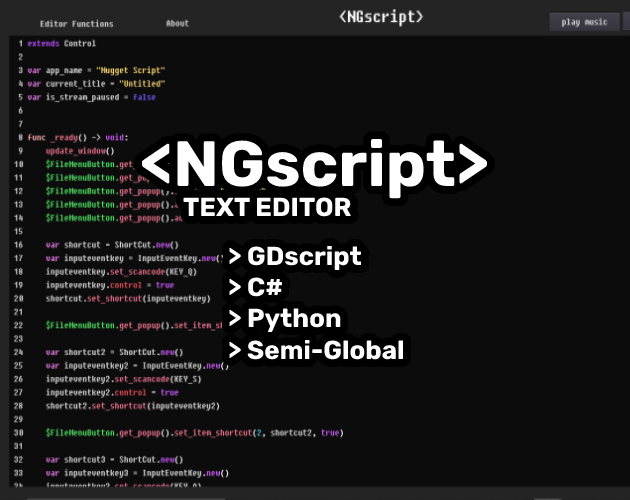Click the var app_name "Nugget Script" line
The width and height of the screenshot is (630, 500).
point(96,70)
